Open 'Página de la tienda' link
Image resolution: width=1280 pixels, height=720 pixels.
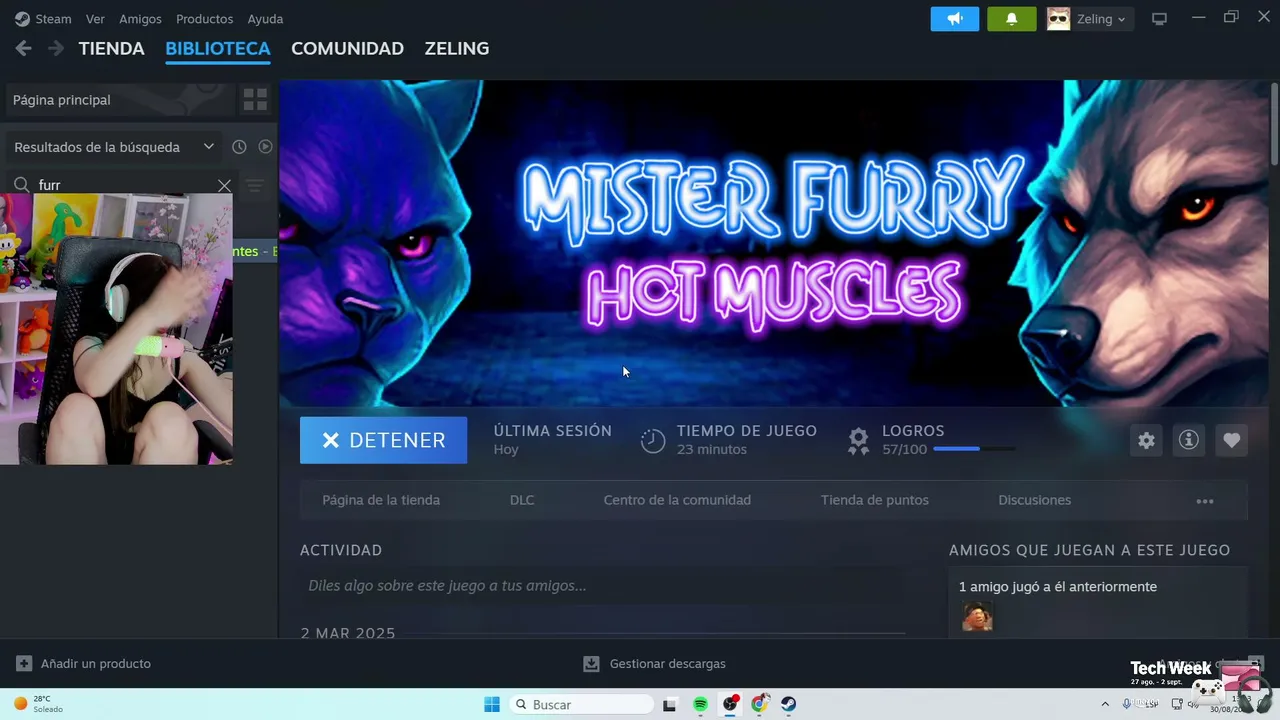click(x=381, y=500)
